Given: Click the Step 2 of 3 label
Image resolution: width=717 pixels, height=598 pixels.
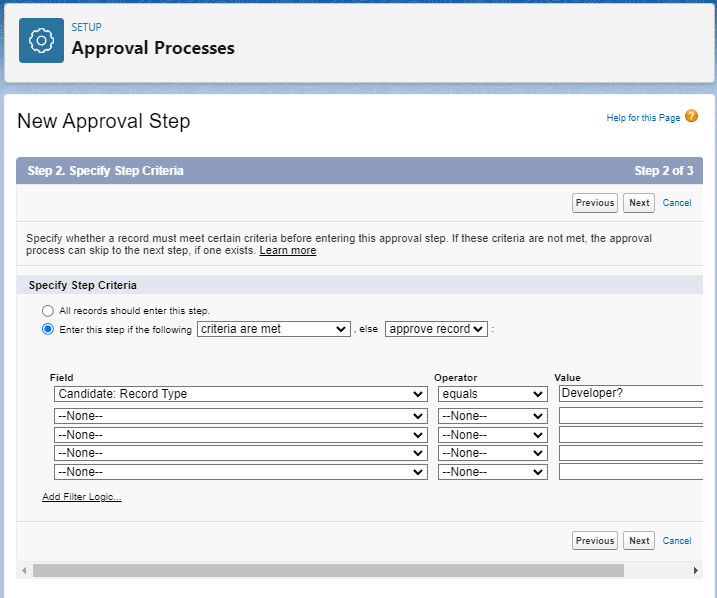Looking at the screenshot, I should click(x=663, y=171).
